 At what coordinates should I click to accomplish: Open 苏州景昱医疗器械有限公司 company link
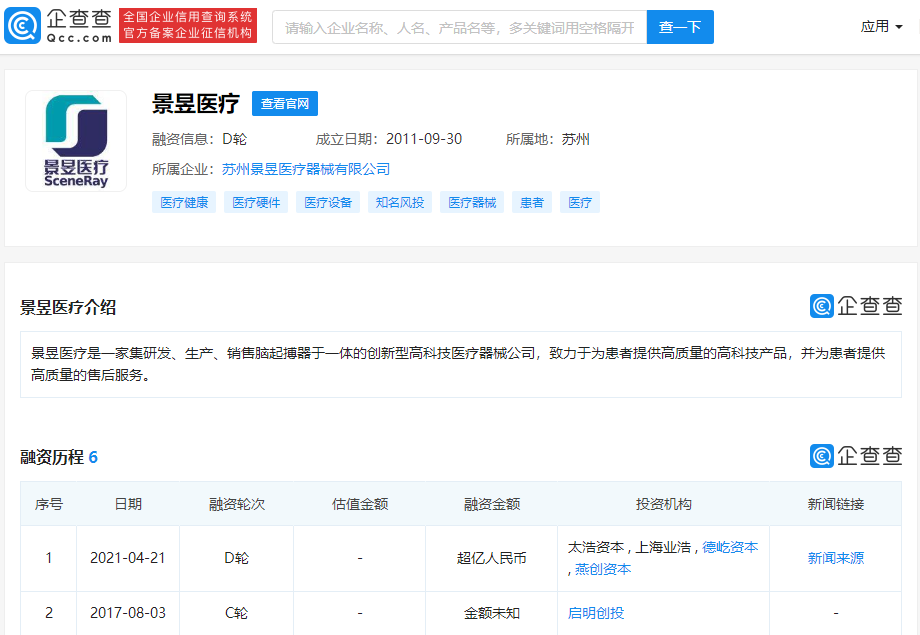pos(306,169)
